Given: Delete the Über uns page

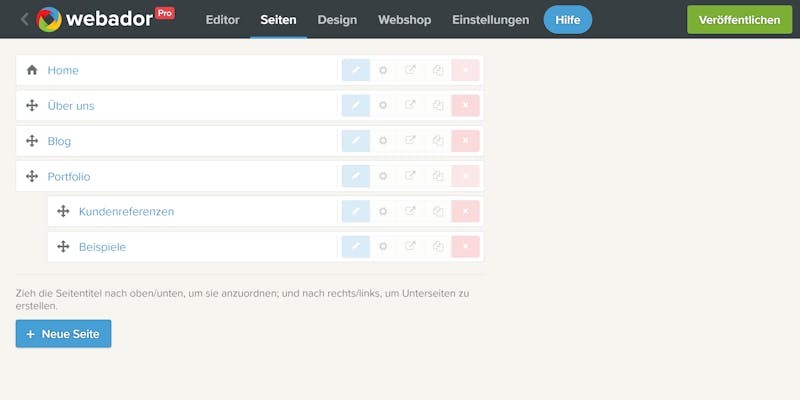Looking at the screenshot, I should 465,105.
